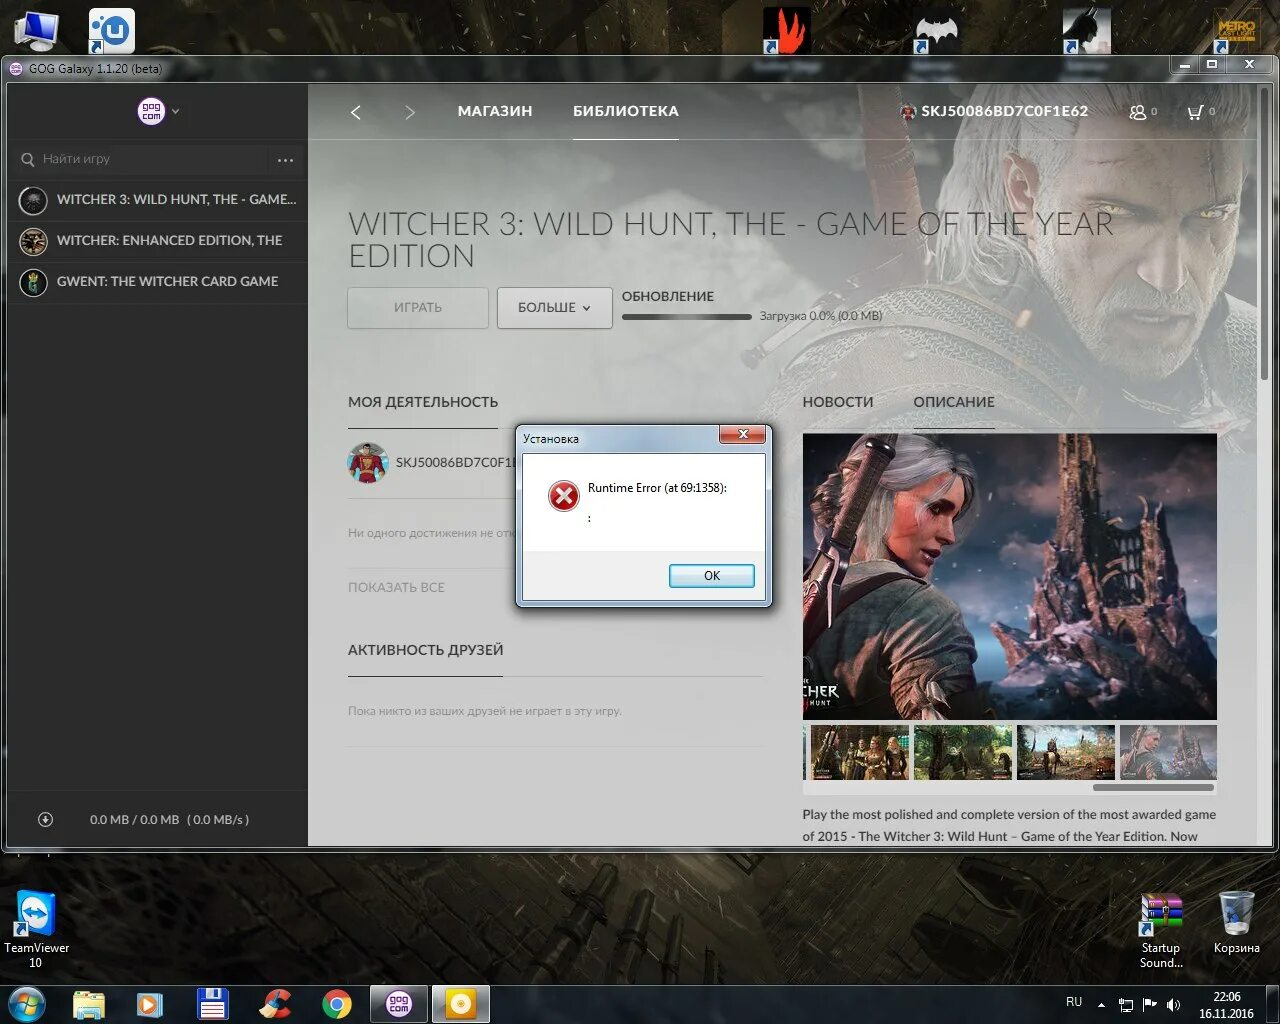Switch to the installer disc taskbar button

461,1004
